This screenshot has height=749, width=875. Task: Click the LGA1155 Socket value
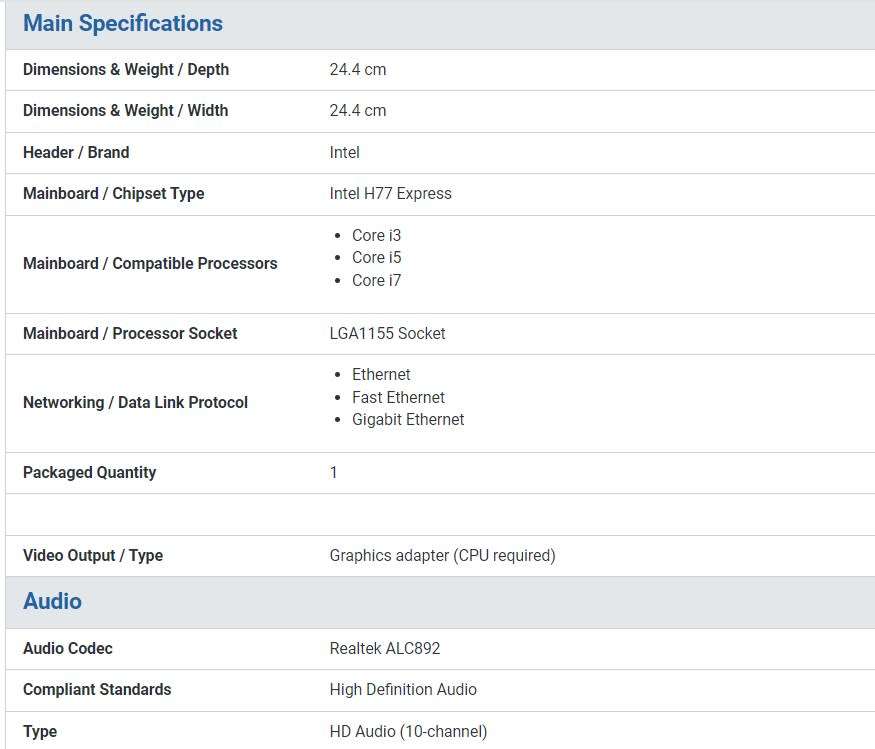pos(387,334)
